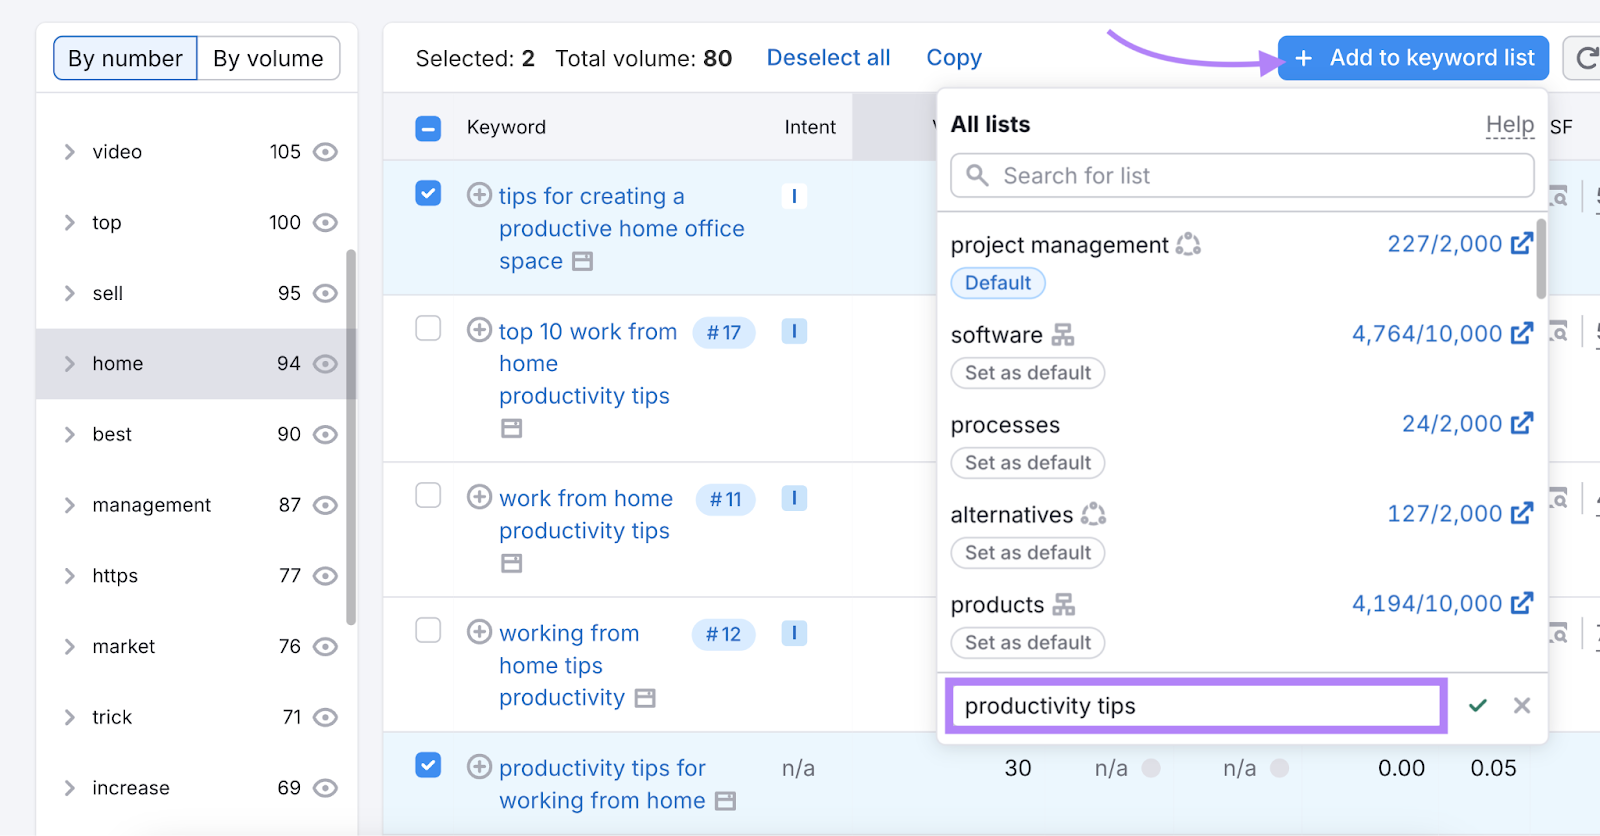Open project management list in new window
Image resolution: width=1600 pixels, height=836 pixels.
click(1521, 244)
